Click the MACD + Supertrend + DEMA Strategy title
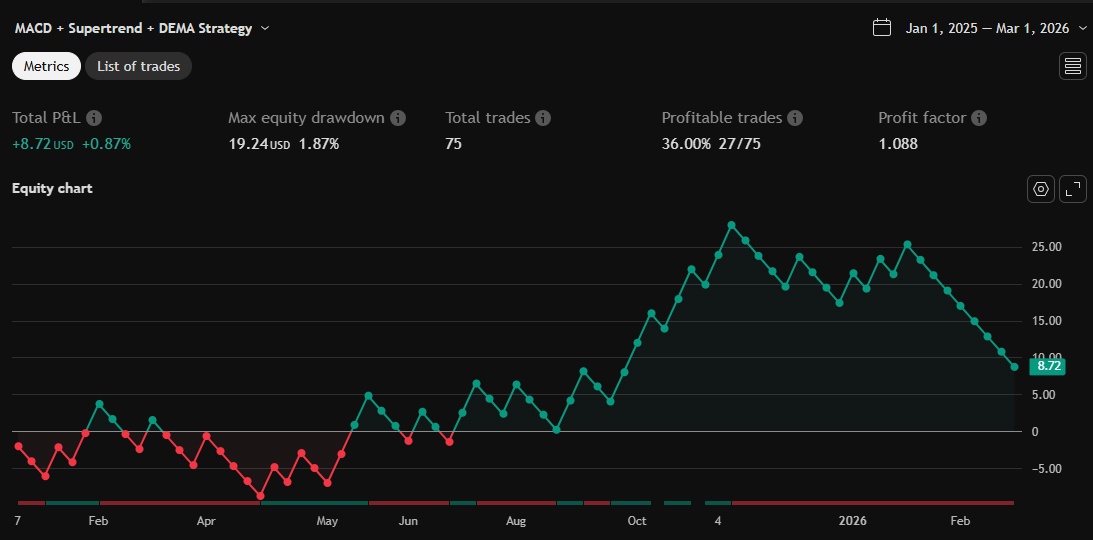The height and width of the screenshot is (540, 1093). 133,28
